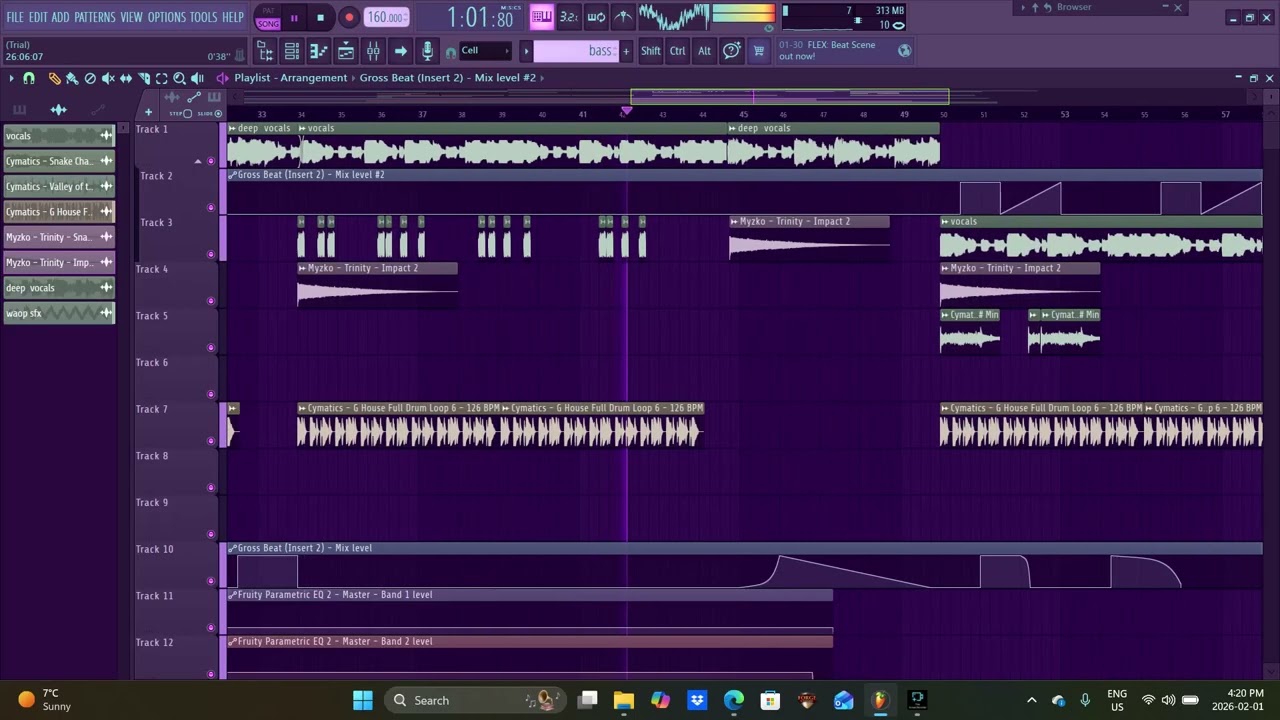
Task: Open the content library shopping cart
Action: click(x=758, y=51)
